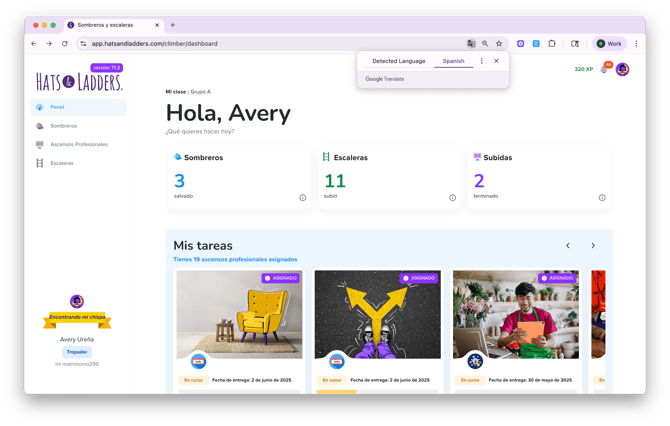Go to Ascensos Profesionales in sidebar
670x426 pixels.
point(78,144)
